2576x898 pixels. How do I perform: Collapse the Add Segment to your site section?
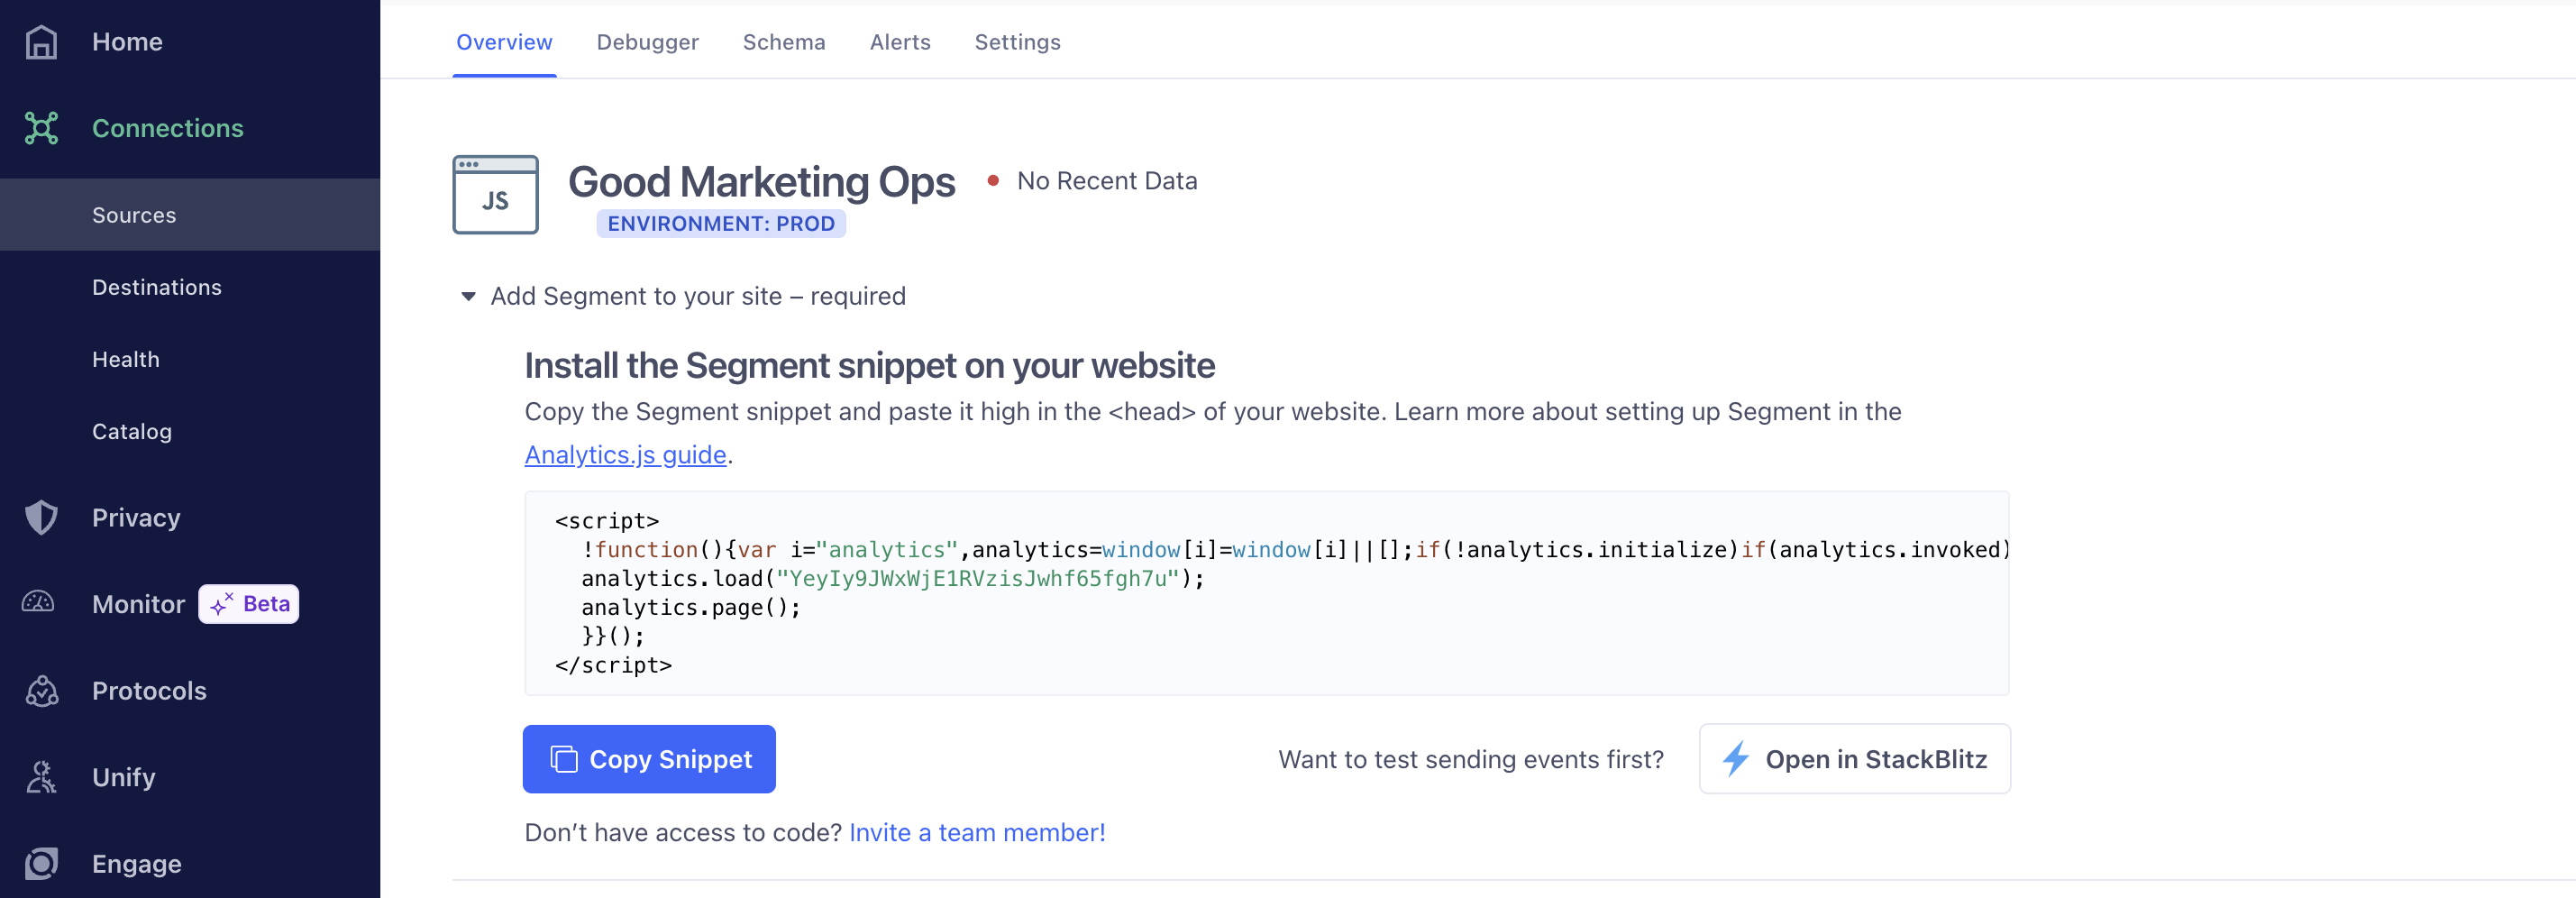[x=468, y=296]
